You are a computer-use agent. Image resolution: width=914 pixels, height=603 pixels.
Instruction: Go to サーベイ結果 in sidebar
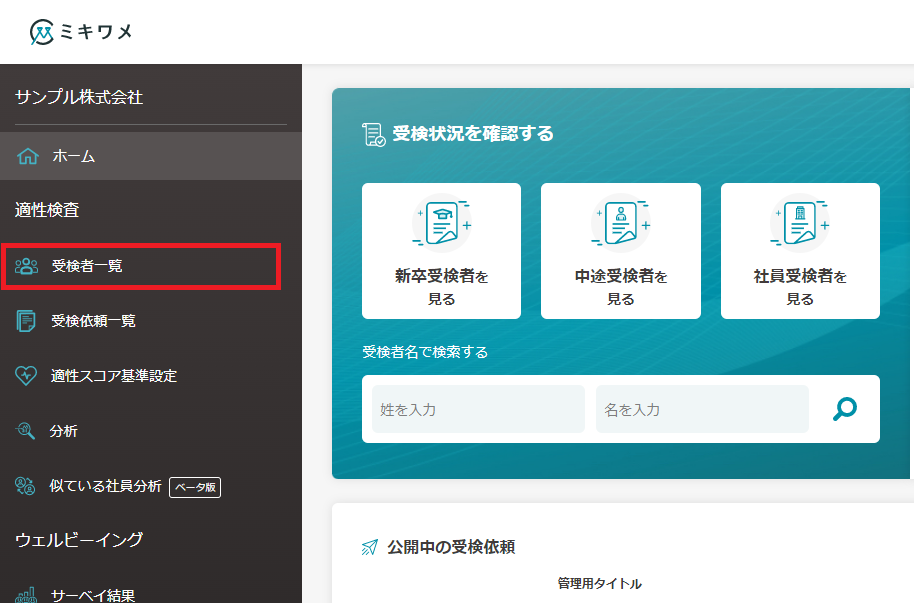[x=93, y=595]
